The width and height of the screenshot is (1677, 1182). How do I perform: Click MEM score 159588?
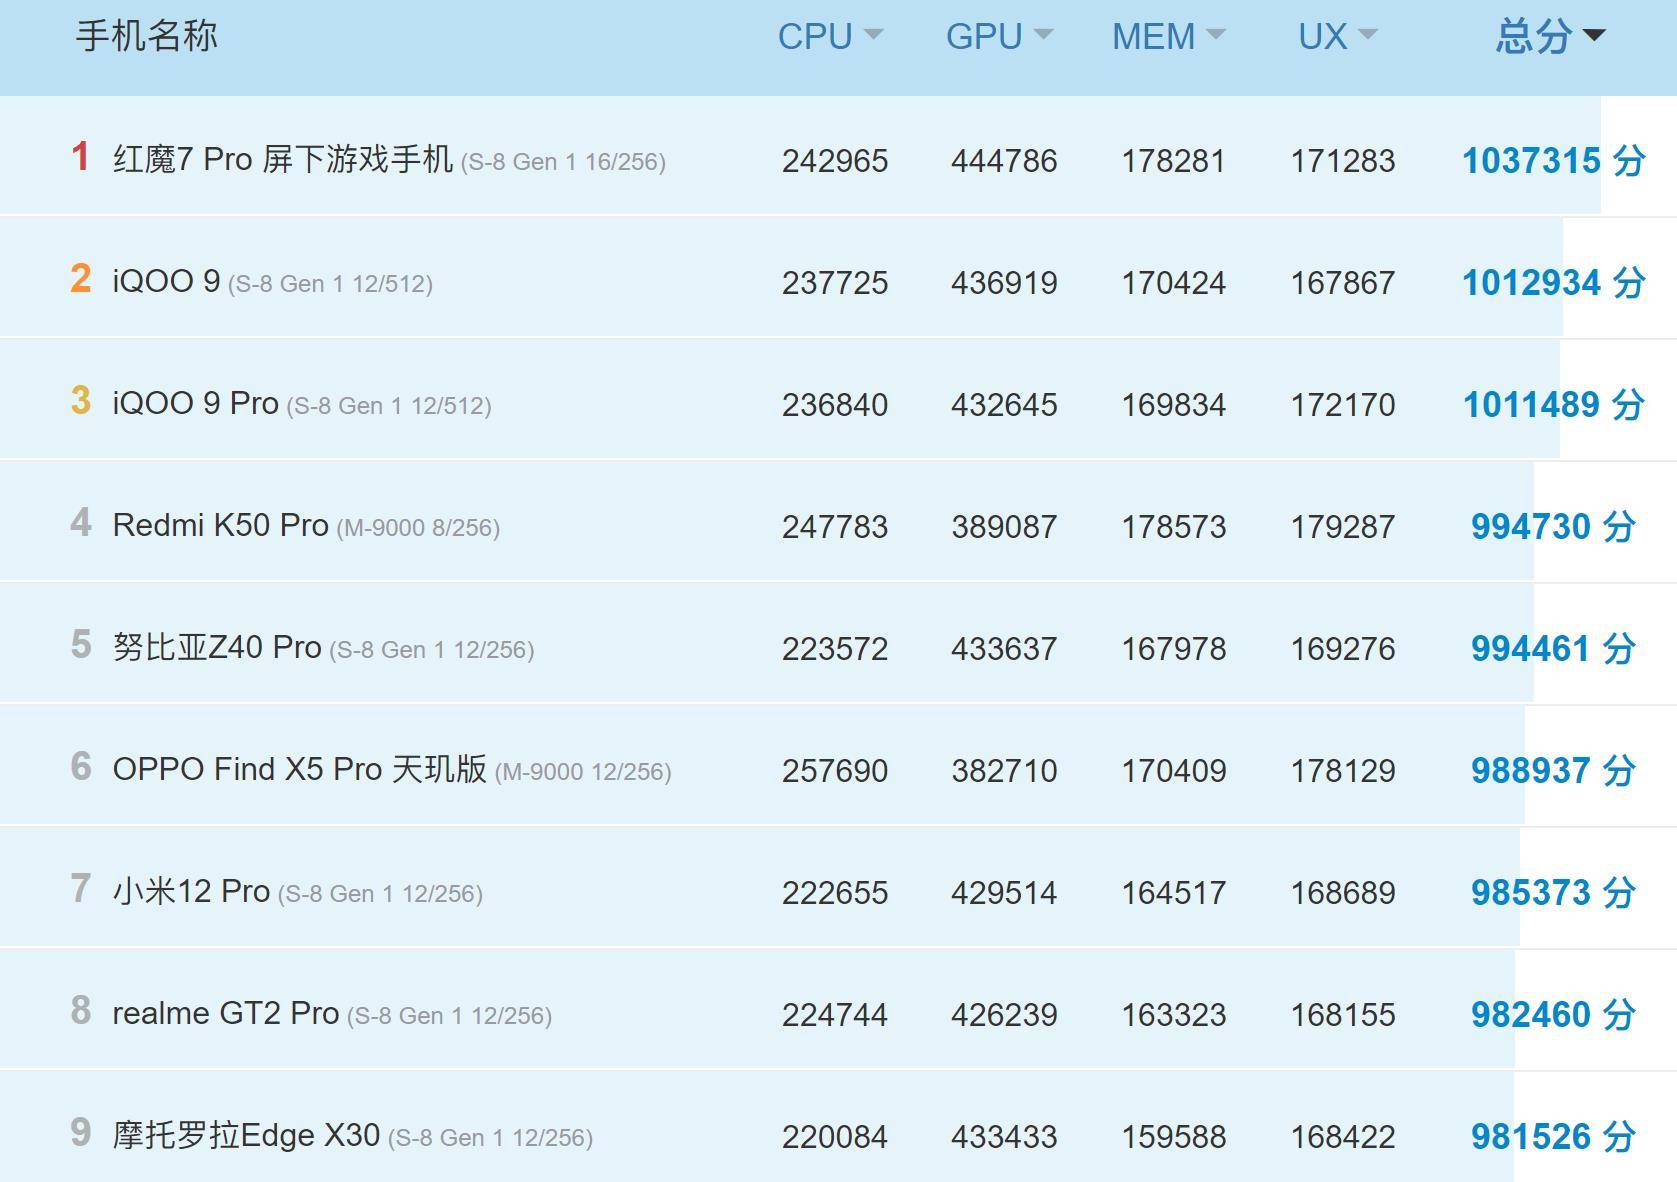tap(1173, 1137)
